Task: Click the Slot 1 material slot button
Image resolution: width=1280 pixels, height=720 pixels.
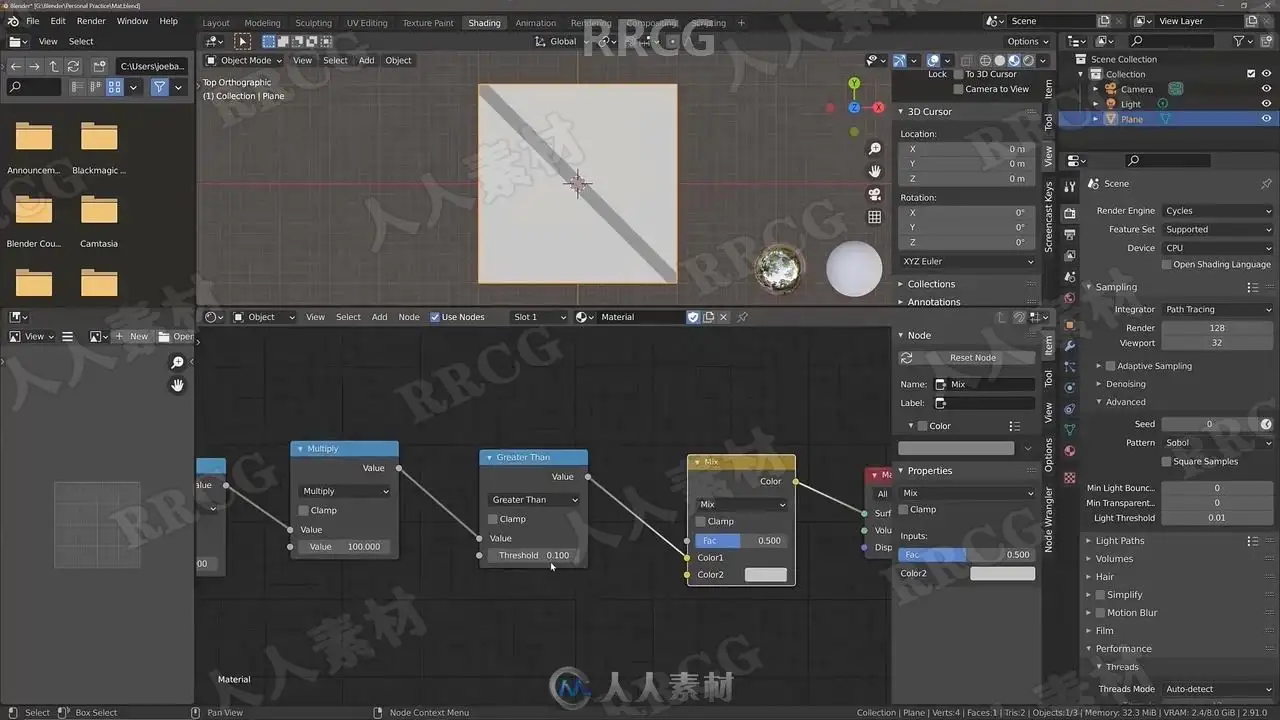Action: pyautogui.click(x=538, y=317)
